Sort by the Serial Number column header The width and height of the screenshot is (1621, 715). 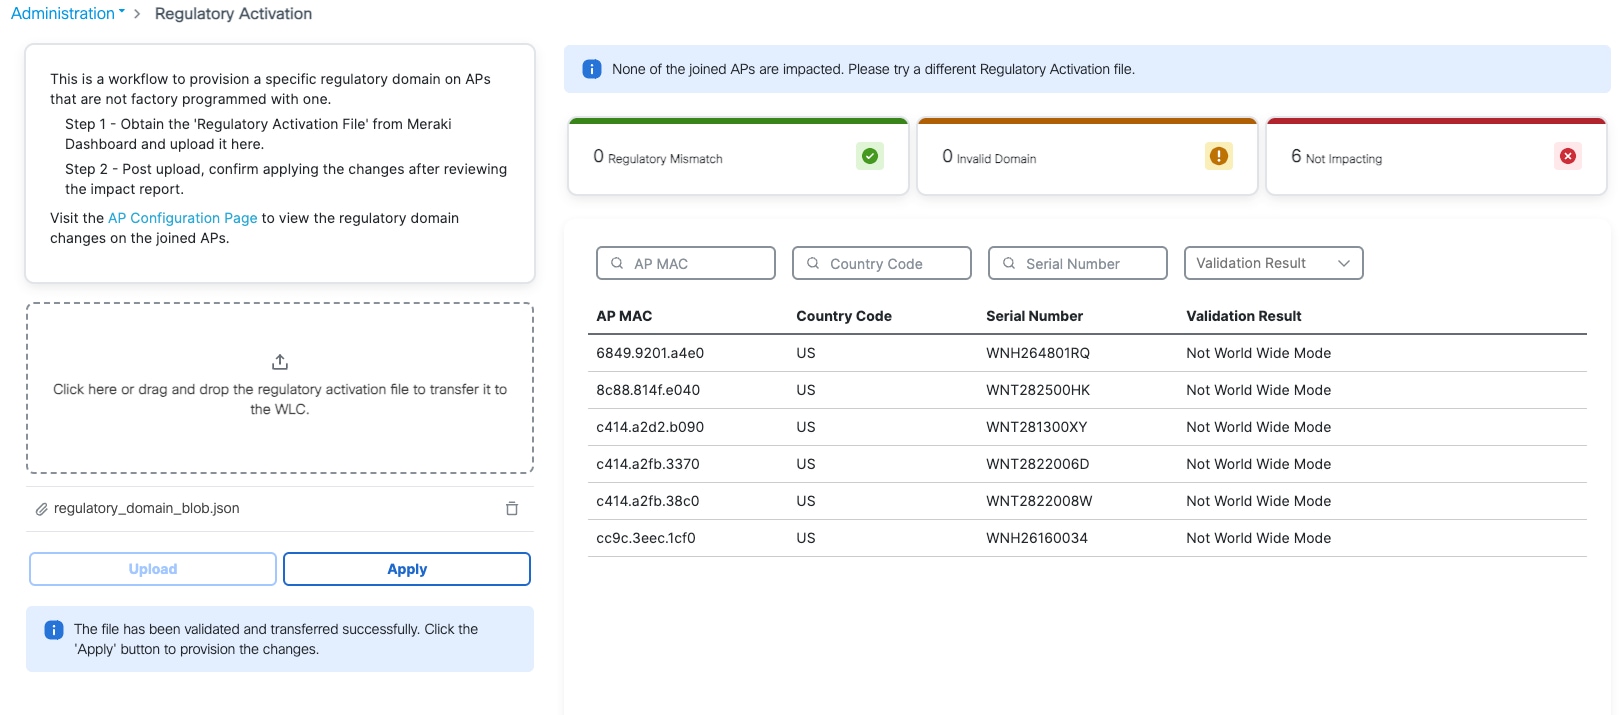tap(1034, 316)
